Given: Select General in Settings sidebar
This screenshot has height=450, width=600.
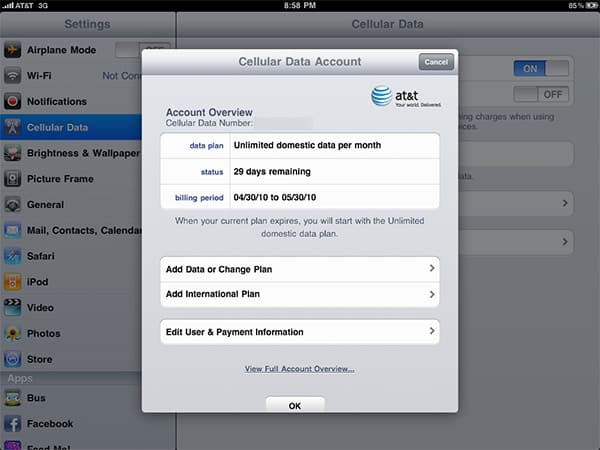Looking at the screenshot, I should coord(46,205).
